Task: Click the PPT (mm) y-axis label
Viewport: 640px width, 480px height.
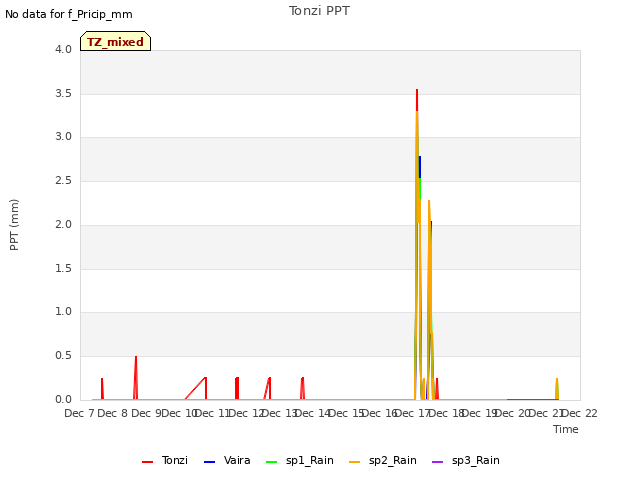Action: (x=14, y=225)
